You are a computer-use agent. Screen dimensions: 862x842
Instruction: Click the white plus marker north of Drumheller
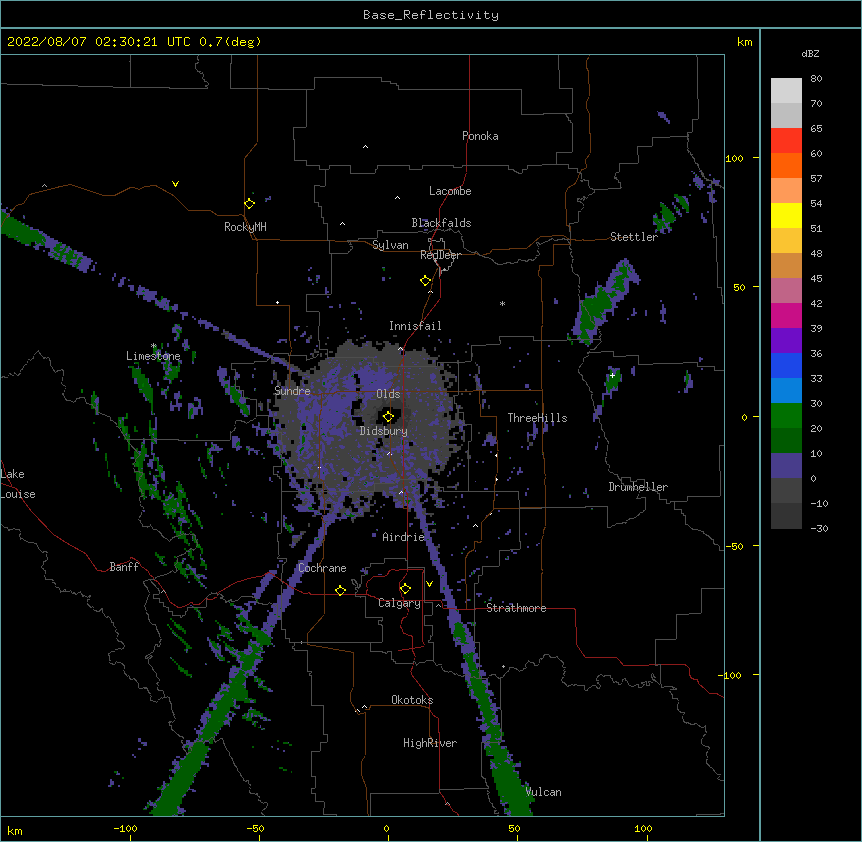tap(612, 375)
